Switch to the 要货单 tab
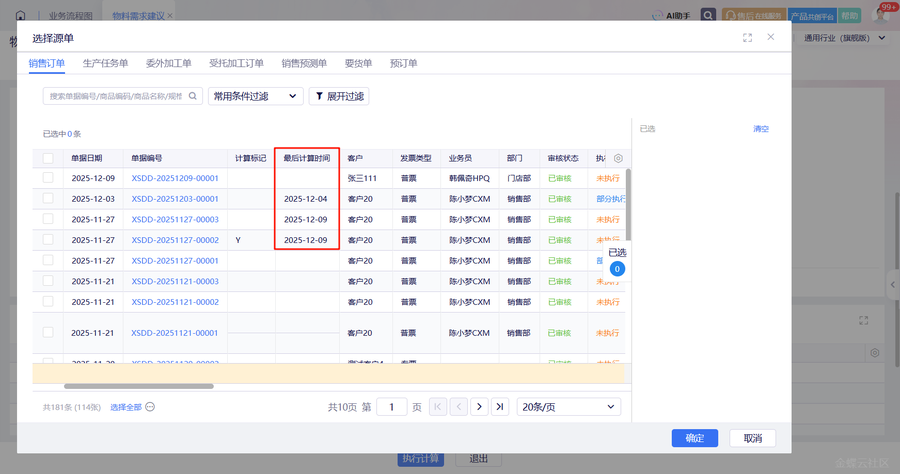The height and width of the screenshot is (474, 900). click(x=358, y=63)
